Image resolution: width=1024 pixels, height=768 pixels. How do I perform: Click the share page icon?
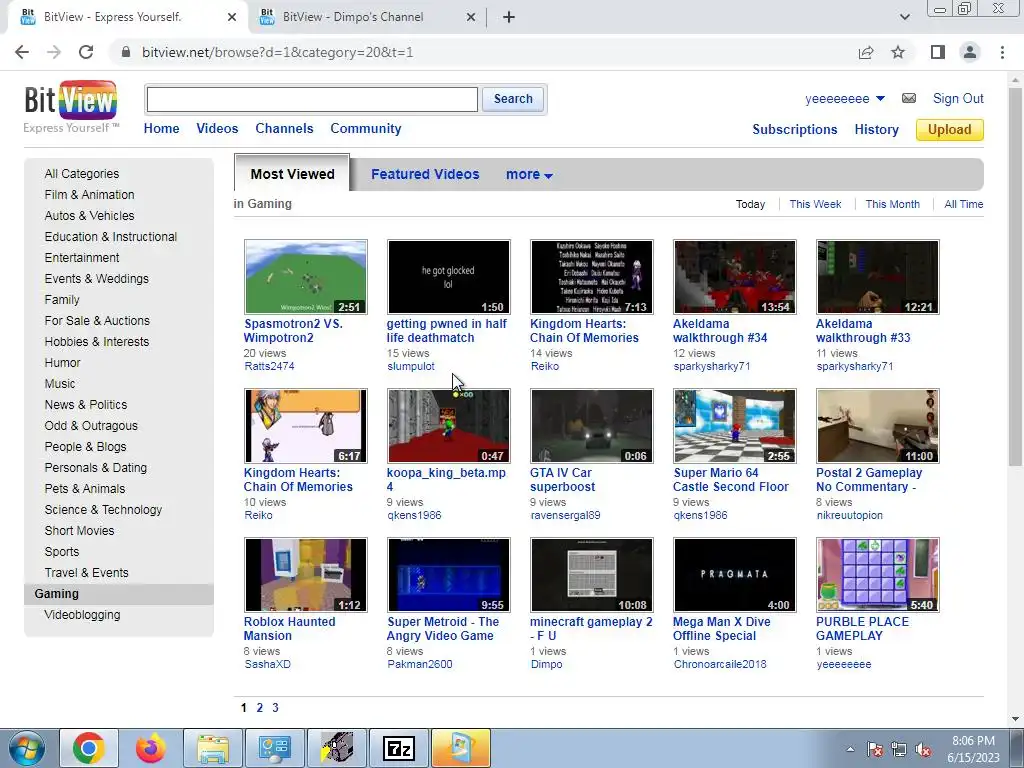[x=866, y=52]
